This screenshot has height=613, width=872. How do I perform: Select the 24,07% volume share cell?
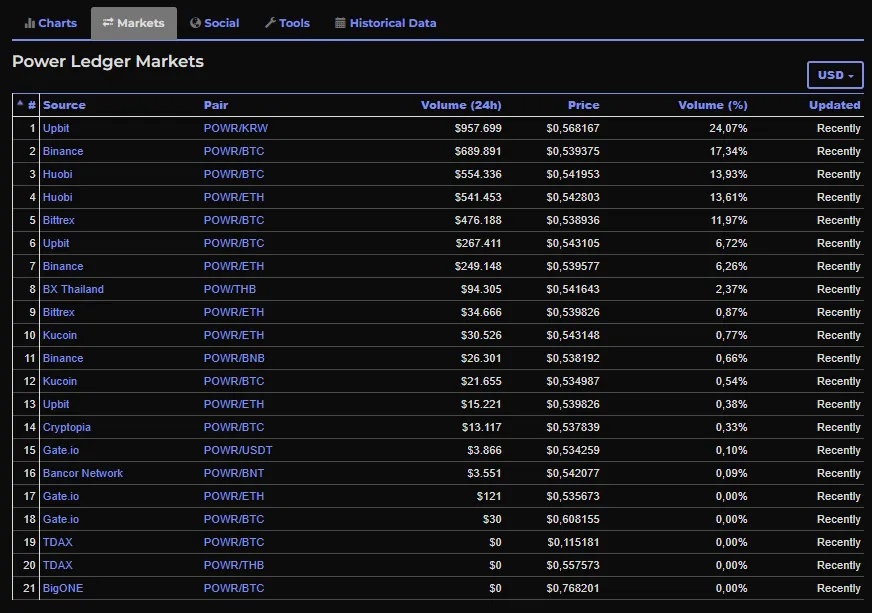pyautogui.click(x=728, y=128)
